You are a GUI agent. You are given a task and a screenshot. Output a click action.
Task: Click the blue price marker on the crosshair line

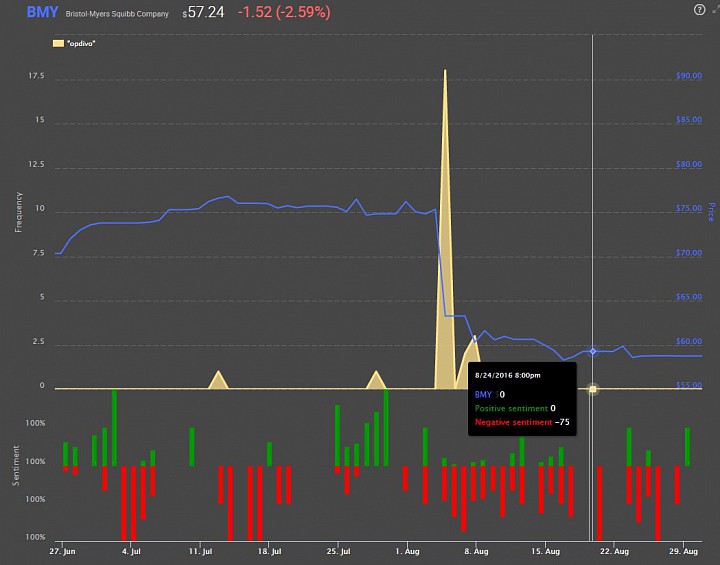(x=593, y=351)
